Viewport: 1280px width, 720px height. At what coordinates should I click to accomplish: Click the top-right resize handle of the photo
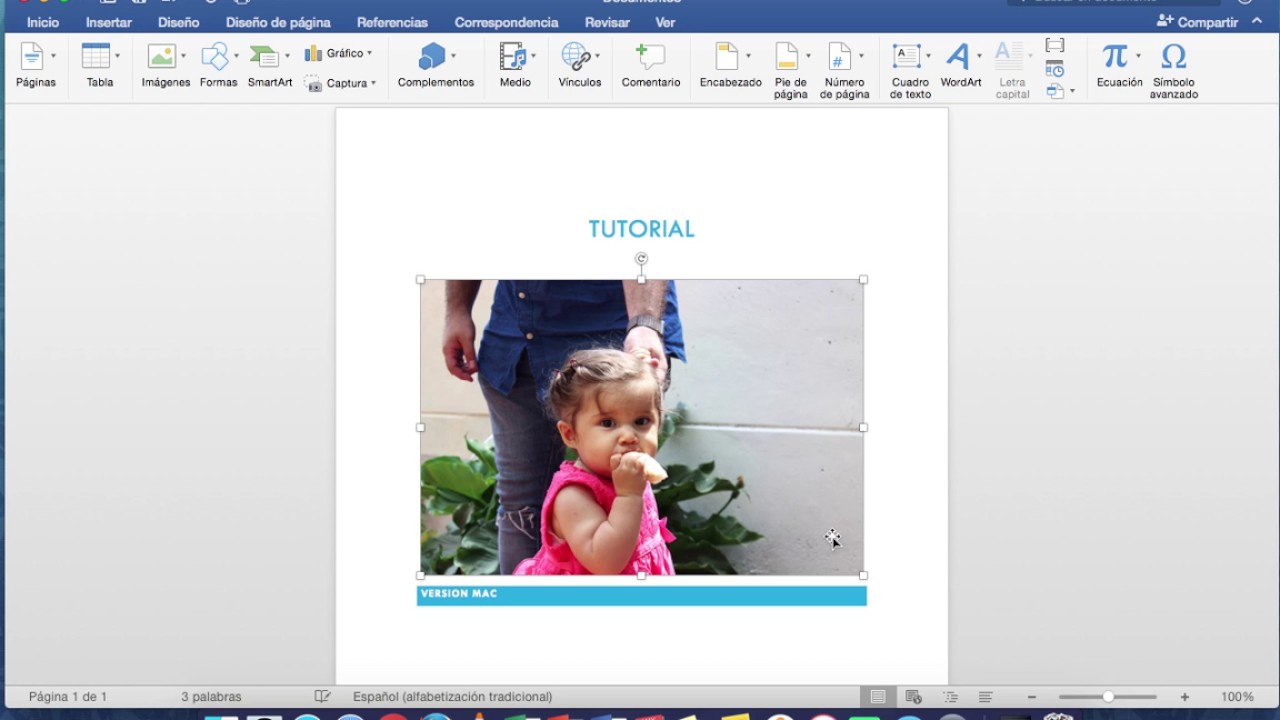coord(863,280)
